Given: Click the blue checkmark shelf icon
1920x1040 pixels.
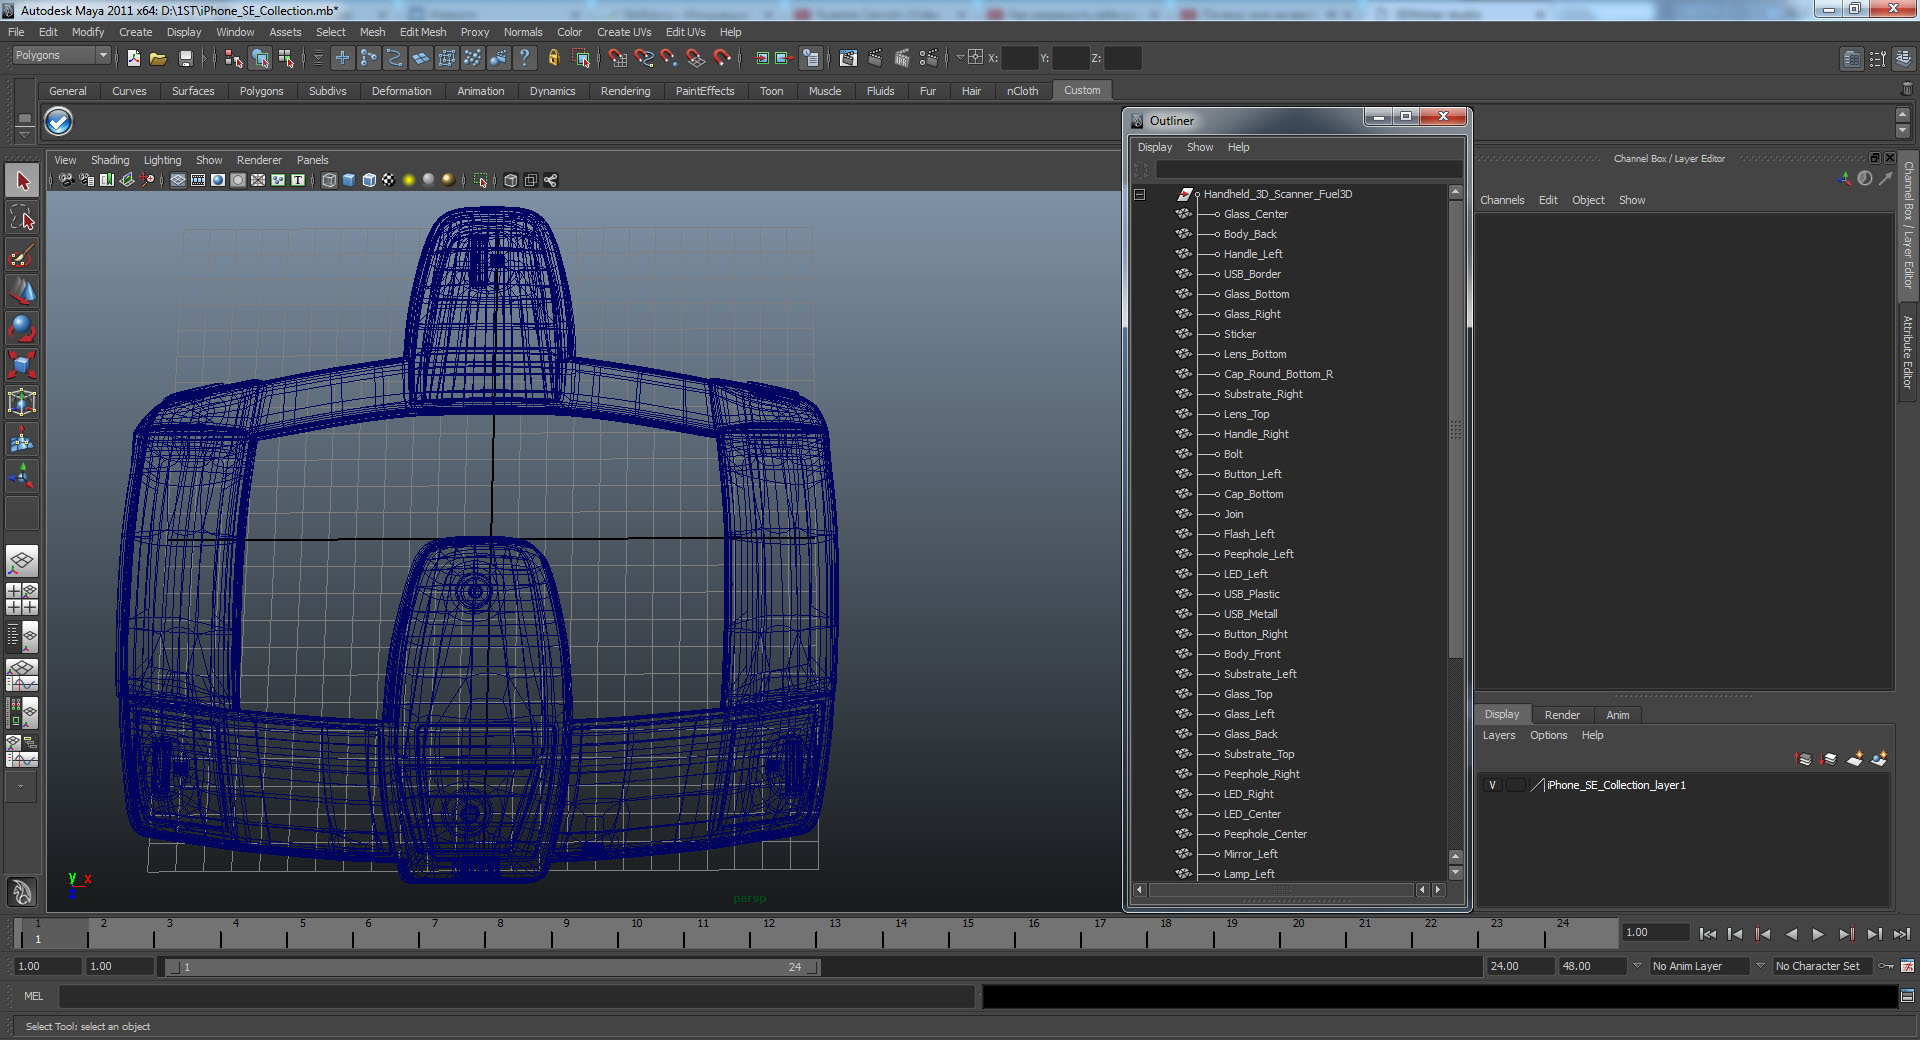Looking at the screenshot, I should click(x=58, y=122).
